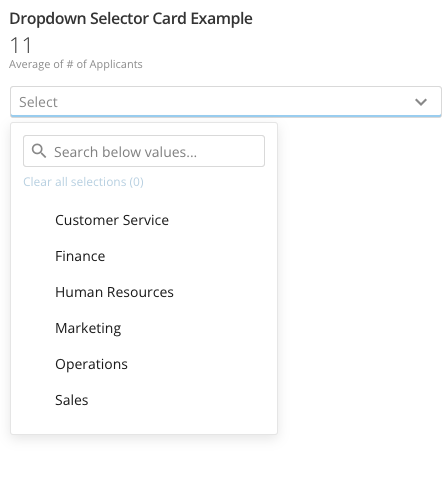The height and width of the screenshot is (486, 448).
Task: Focus the Search below values field
Action: (144, 151)
